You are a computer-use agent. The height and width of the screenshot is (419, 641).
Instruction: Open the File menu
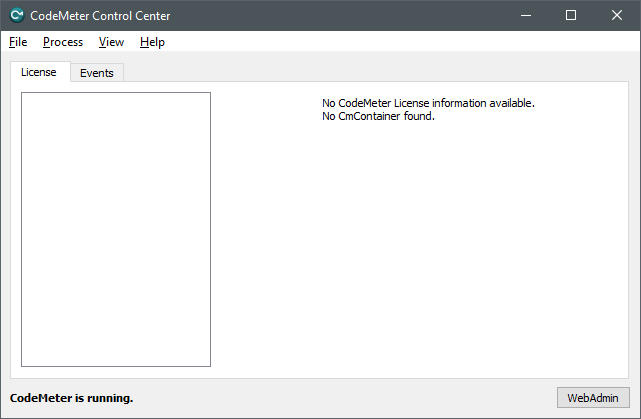coord(18,42)
